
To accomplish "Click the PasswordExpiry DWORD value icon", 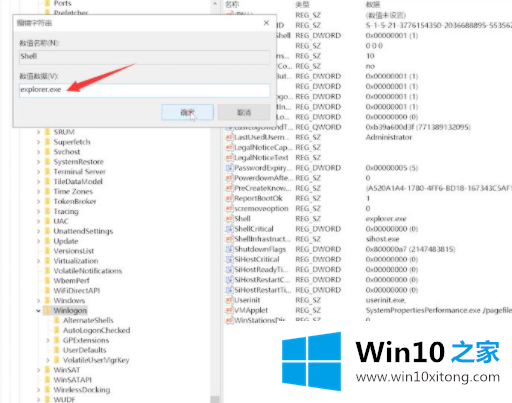I will [x=229, y=168].
